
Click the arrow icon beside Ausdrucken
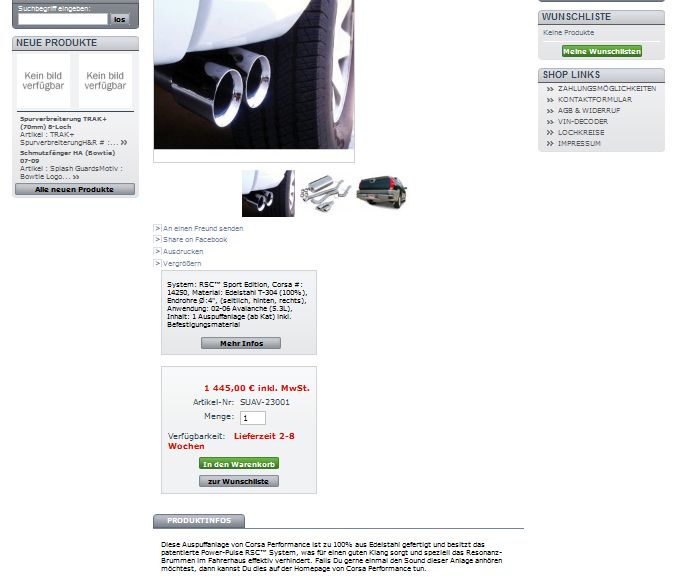pos(158,251)
